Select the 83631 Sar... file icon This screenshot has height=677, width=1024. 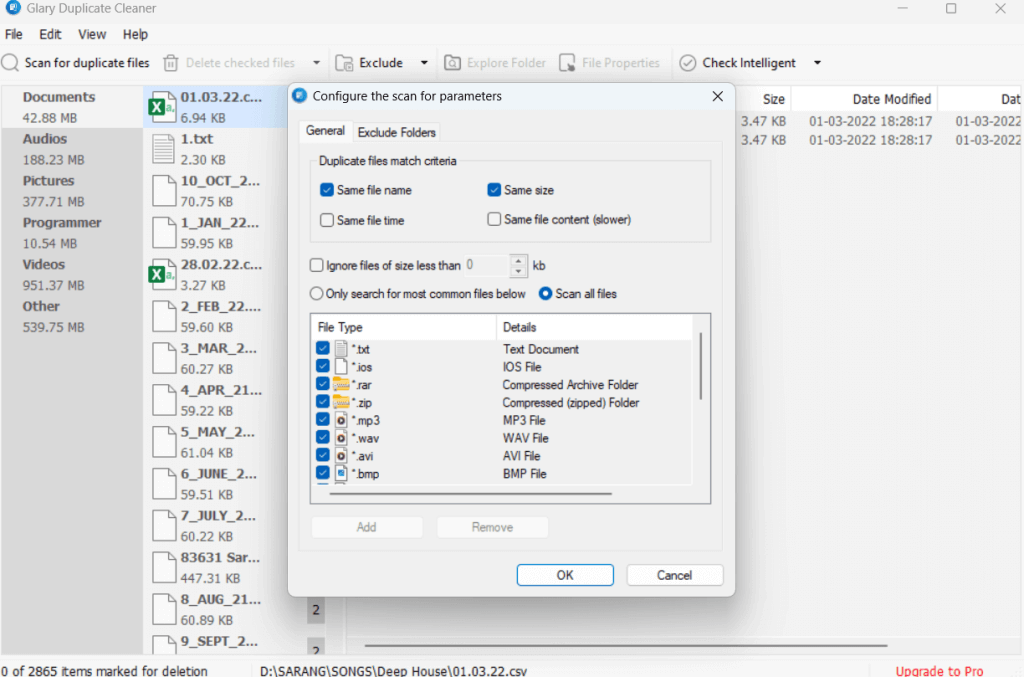tap(163, 567)
